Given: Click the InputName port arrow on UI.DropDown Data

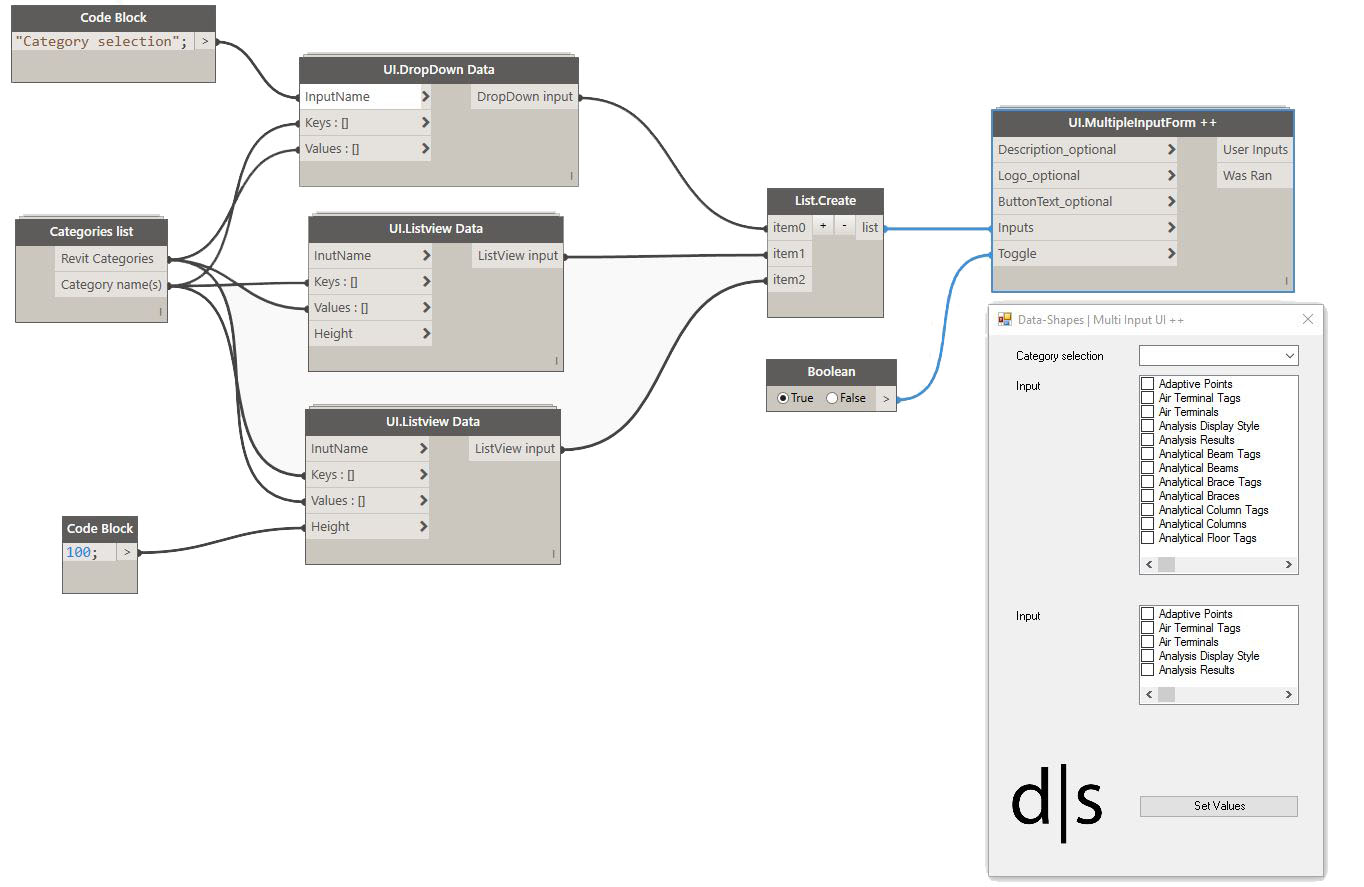Looking at the screenshot, I should tap(426, 97).
